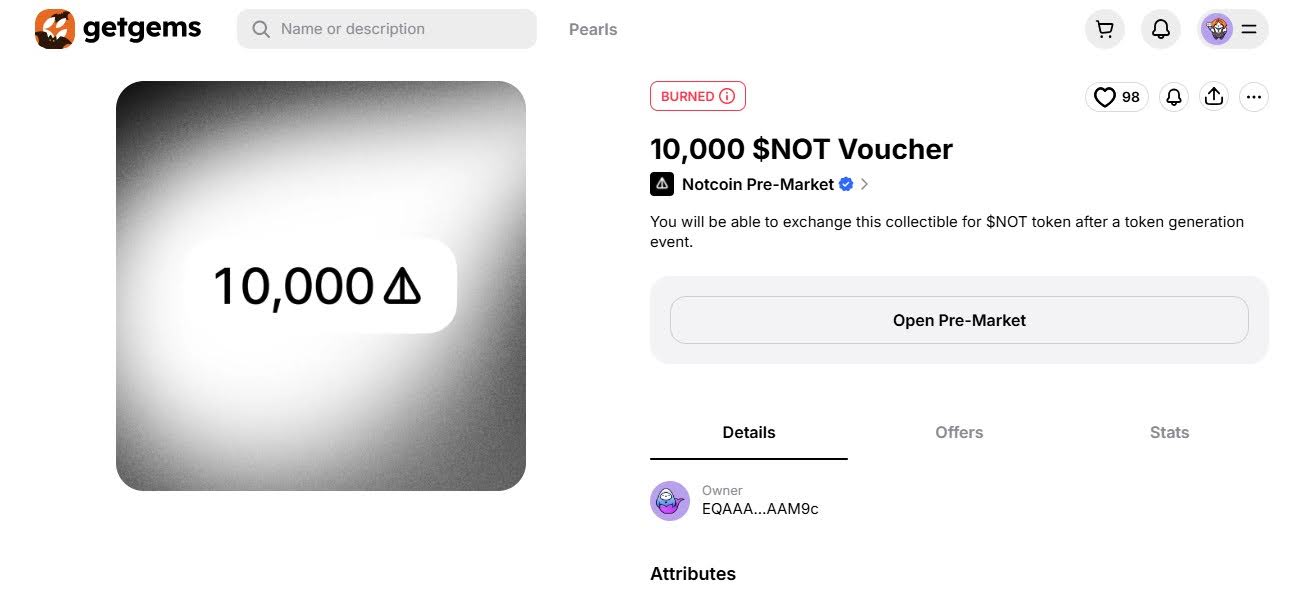Open the three-dot more options menu
The height and width of the screenshot is (589, 1311).
tap(1253, 97)
